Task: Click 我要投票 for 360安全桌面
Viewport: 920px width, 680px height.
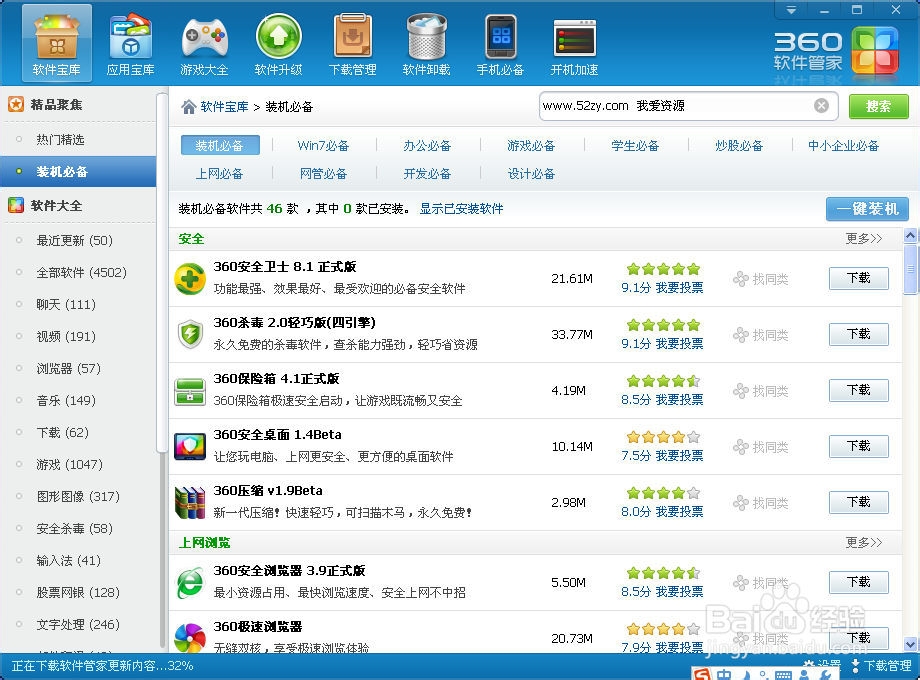Action: [x=679, y=455]
